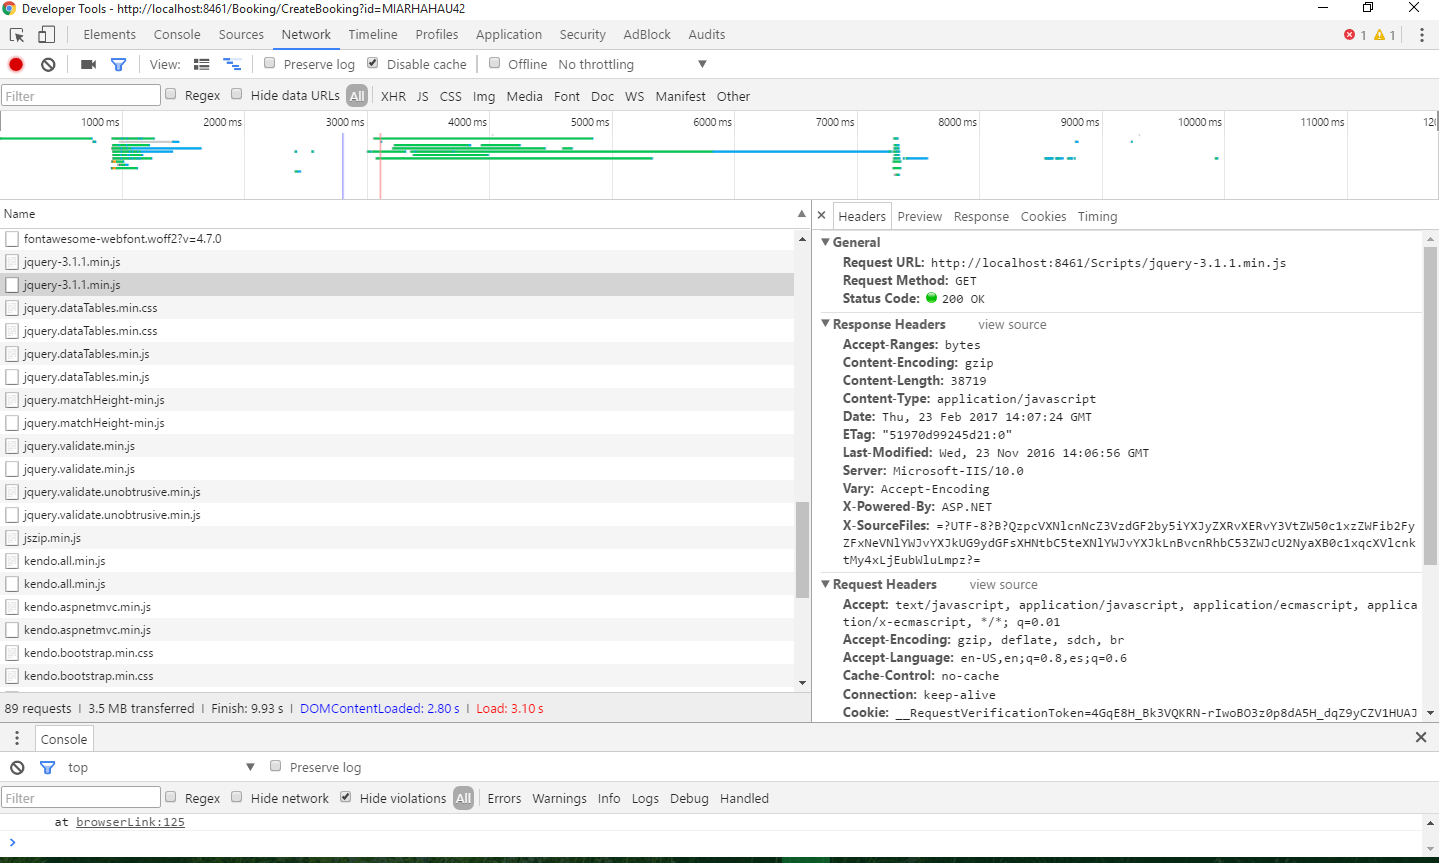Switch to the Elements panel

110,34
